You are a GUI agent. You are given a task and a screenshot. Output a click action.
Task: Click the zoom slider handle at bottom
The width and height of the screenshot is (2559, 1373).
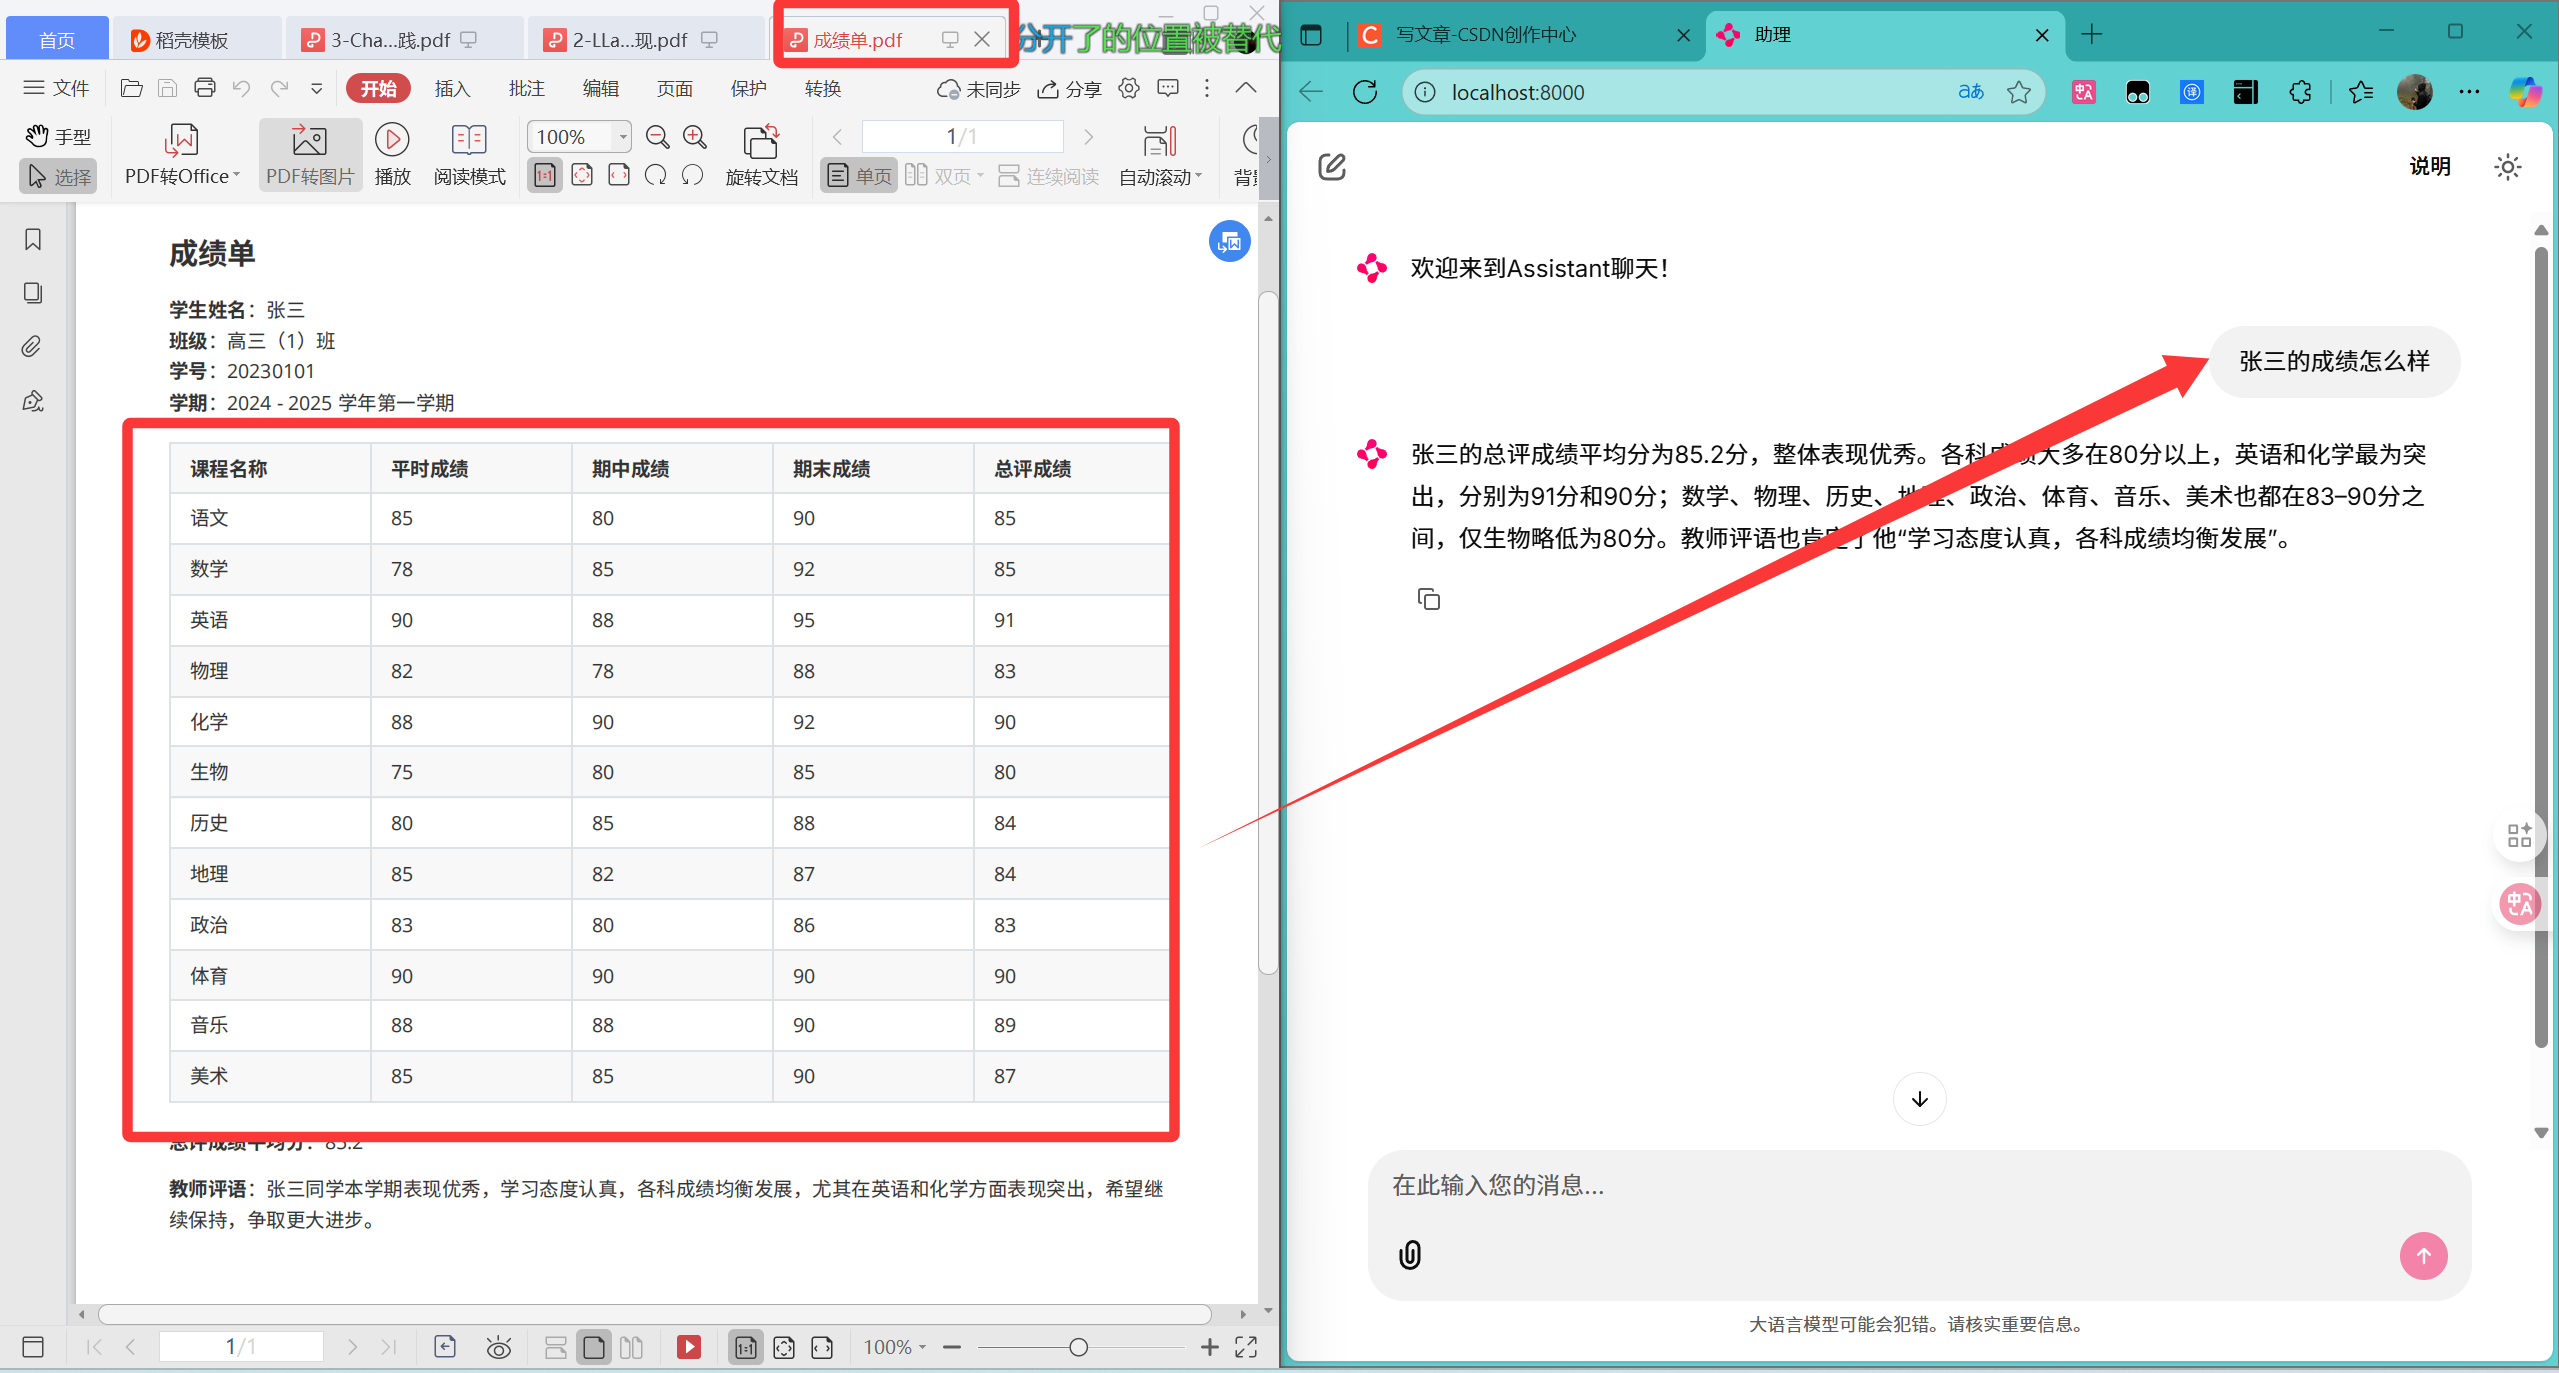pyautogui.click(x=1078, y=1347)
